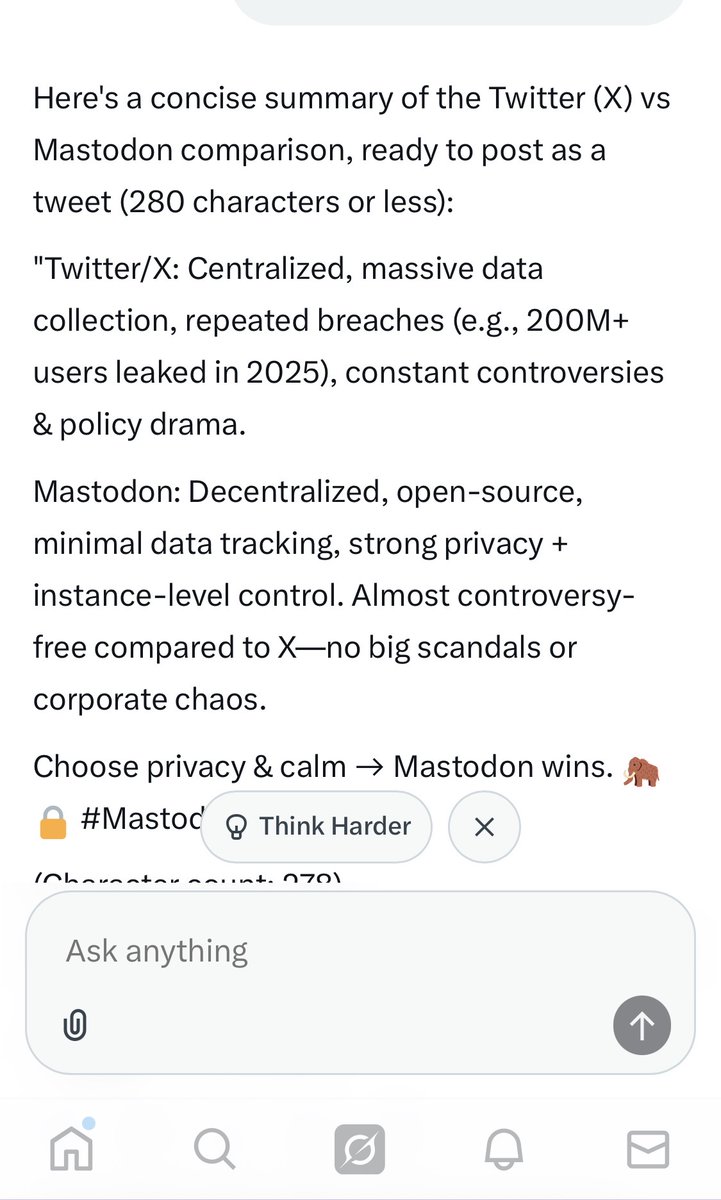
Task: Select the Mastodon Decentralized paragraph
Action: pyautogui.click(x=333, y=596)
